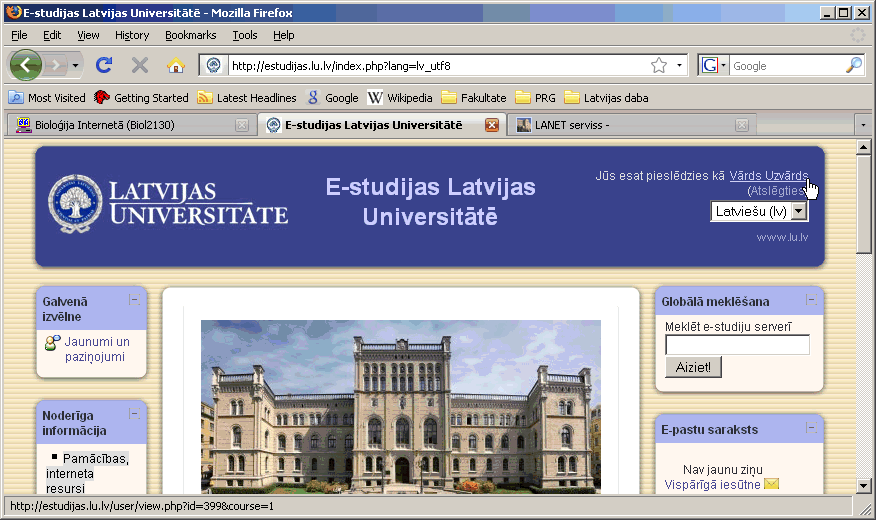
Task: Click the university building photo
Action: 401,407
